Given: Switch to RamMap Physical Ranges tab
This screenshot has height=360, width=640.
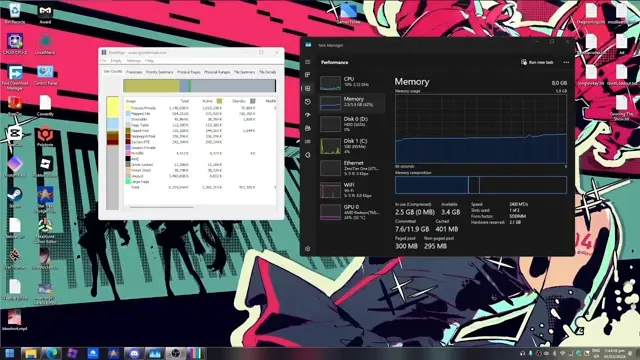Looking at the screenshot, I should 217,72.
